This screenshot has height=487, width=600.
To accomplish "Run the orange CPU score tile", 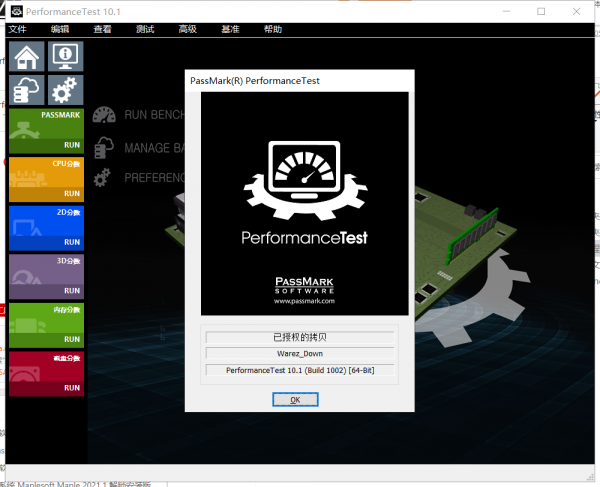I will (x=46, y=179).
